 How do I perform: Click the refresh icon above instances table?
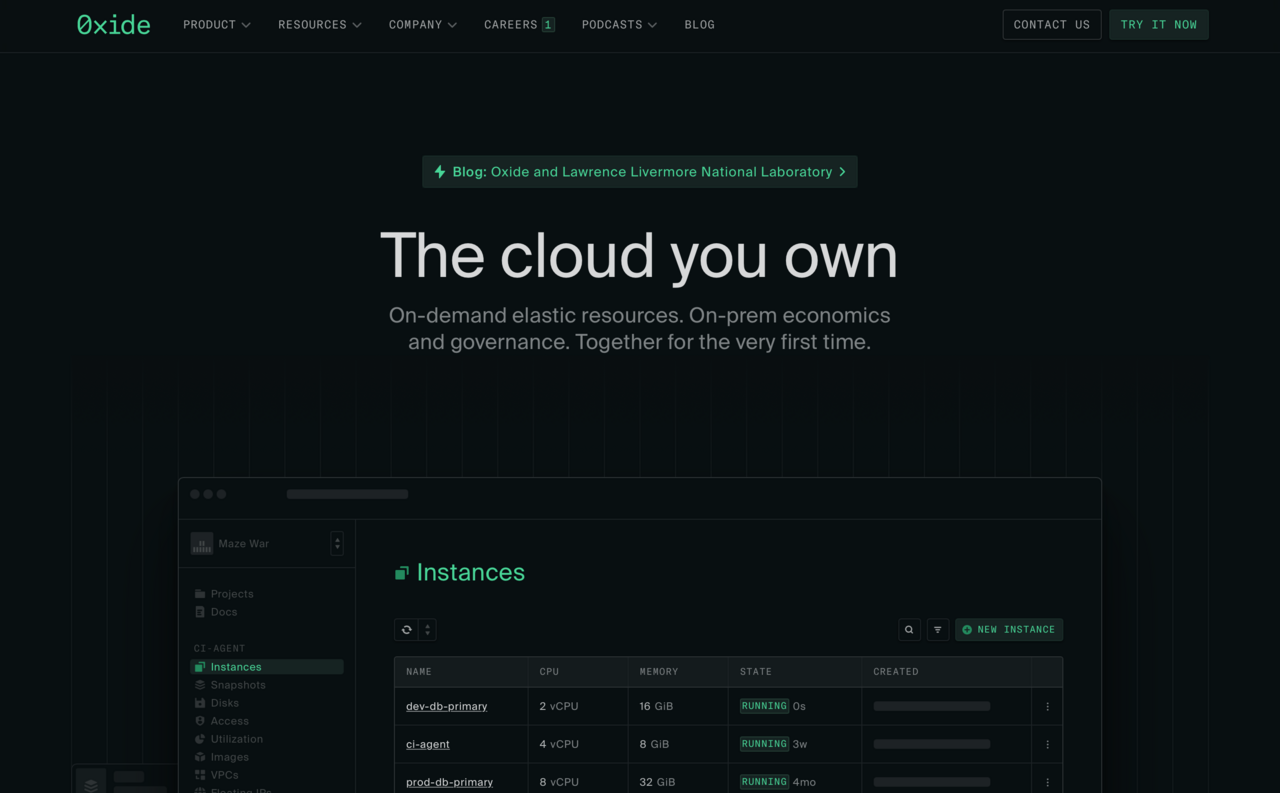(406, 630)
